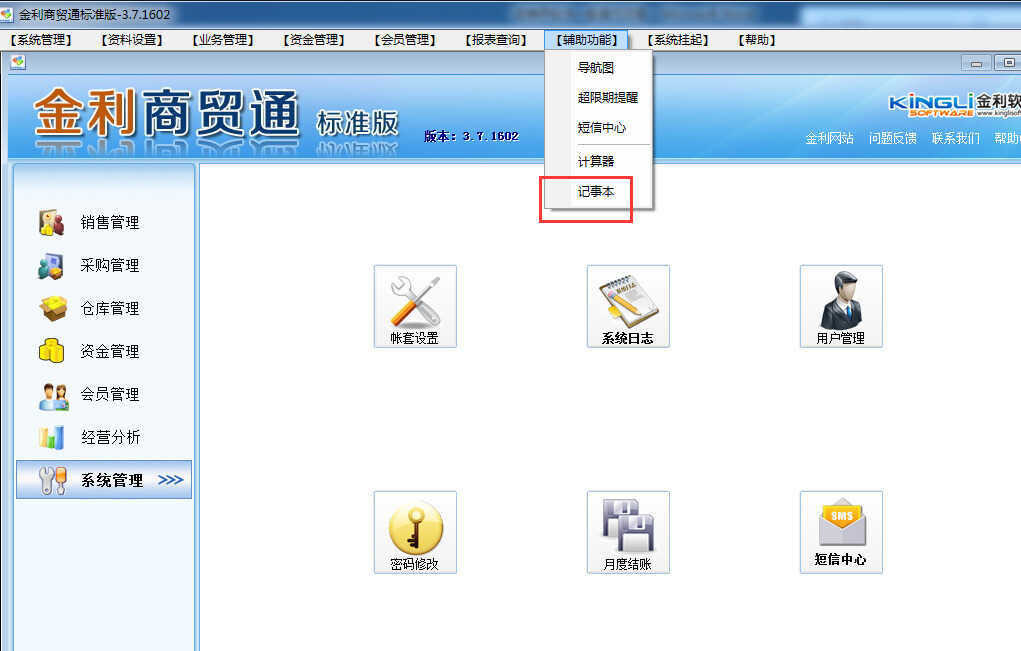The width and height of the screenshot is (1021, 651).
Task: Click the app icon in the title bar
Action: coord(7,14)
